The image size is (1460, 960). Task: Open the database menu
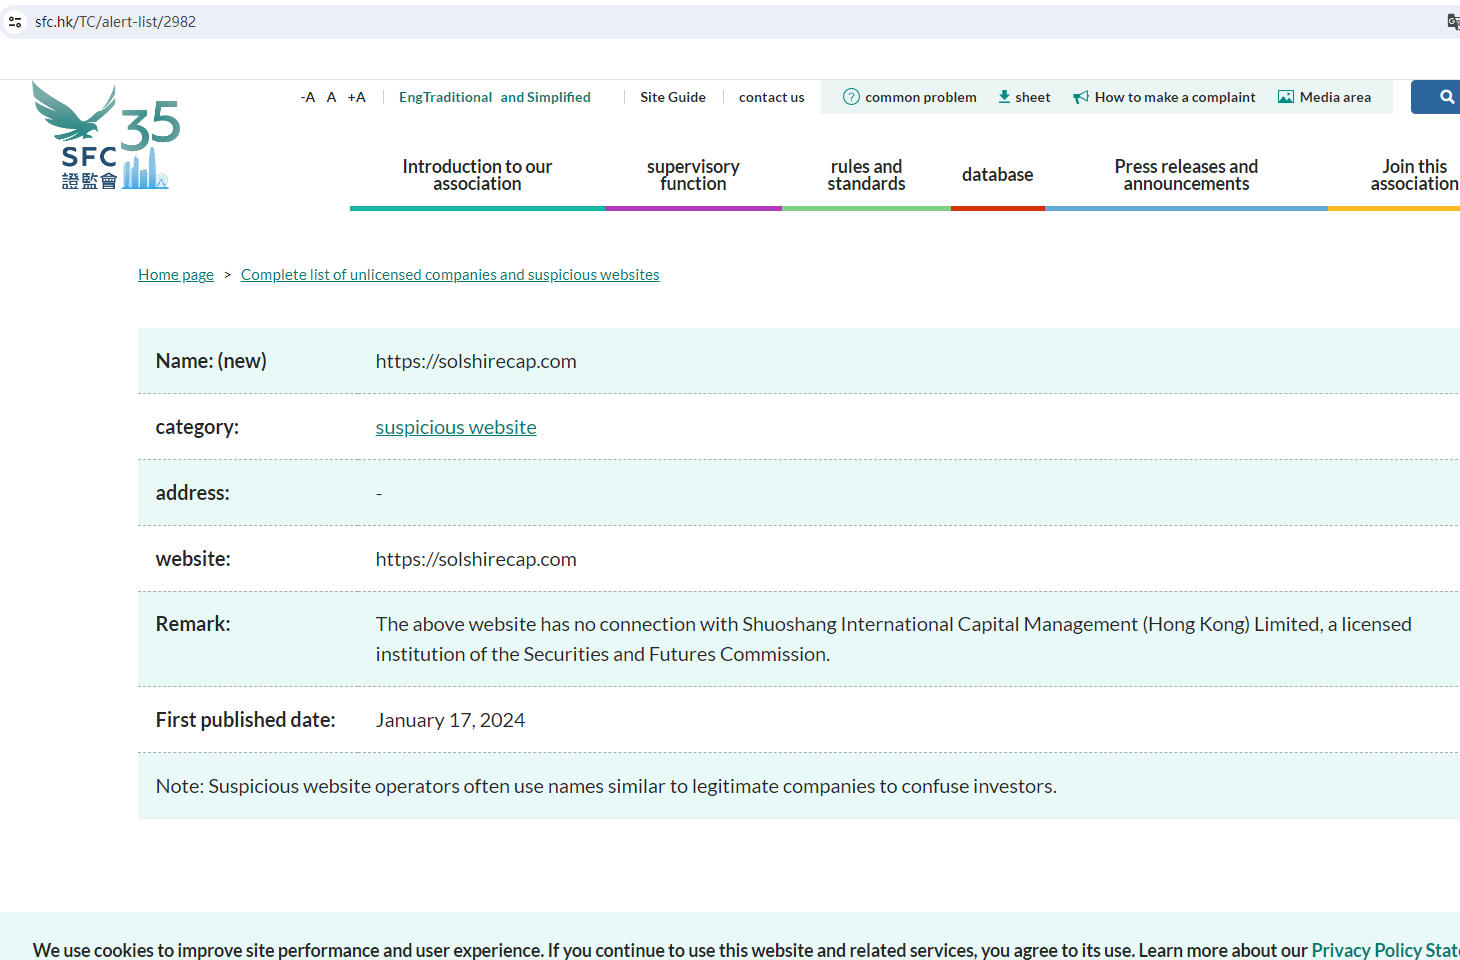click(997, 175)
